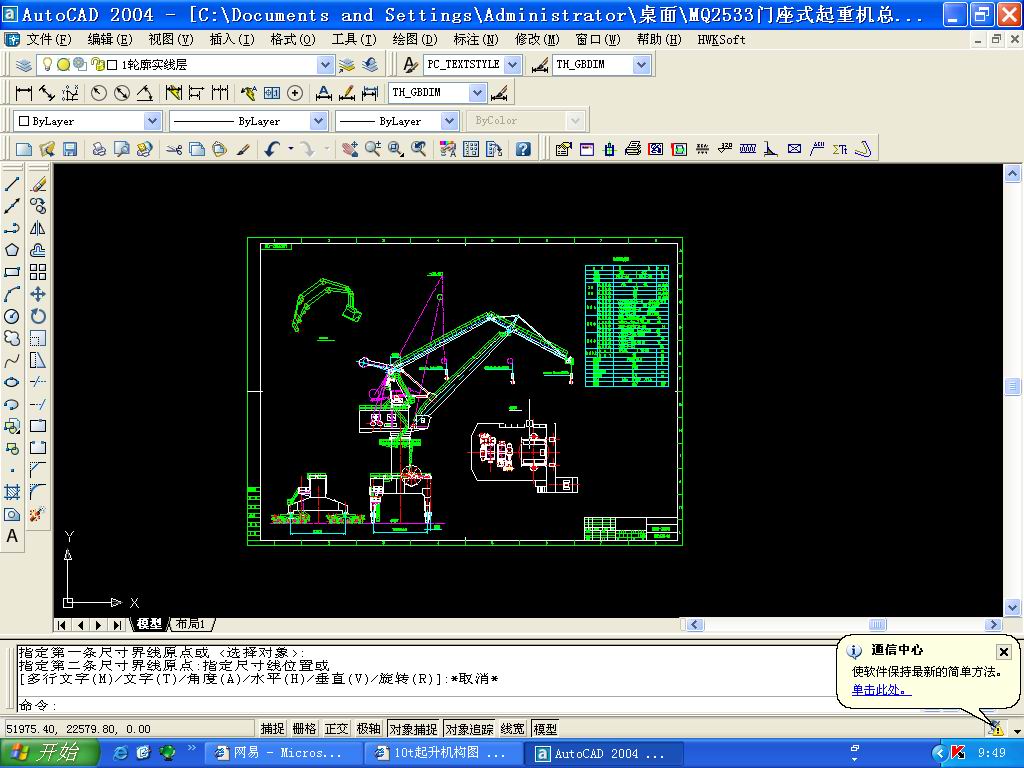Click the 单击此处 link in notification balloon

pos(881,690)
